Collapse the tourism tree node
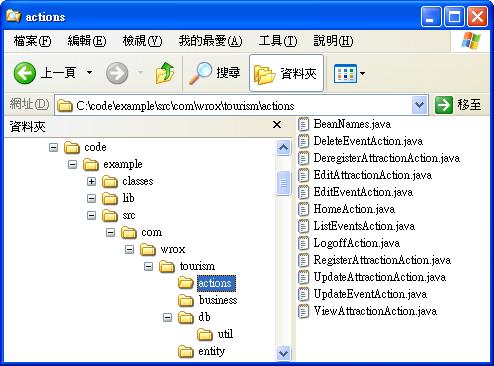 (148, 266)
